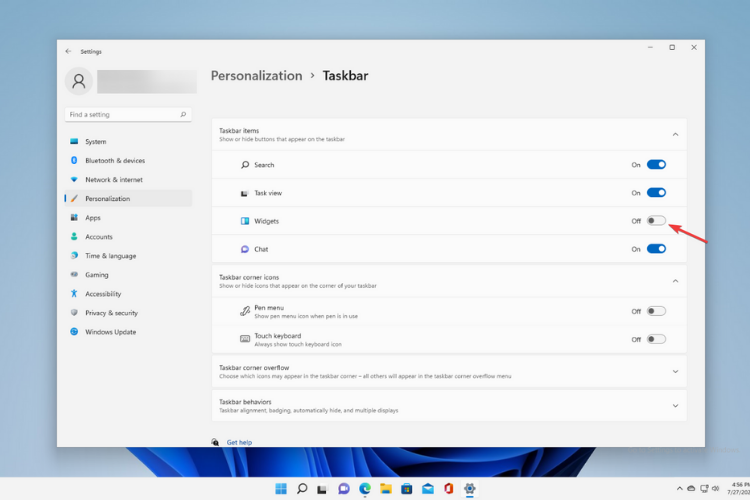
Task: Open Microsoft Store from the taskbar
Action: pyautogui.click(x=407, y=489)
